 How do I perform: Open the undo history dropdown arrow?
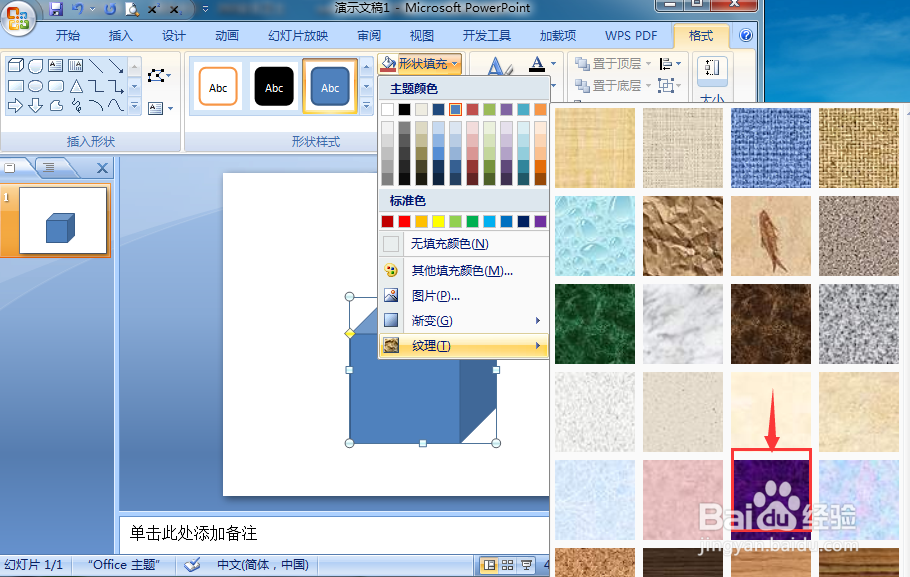92,9
